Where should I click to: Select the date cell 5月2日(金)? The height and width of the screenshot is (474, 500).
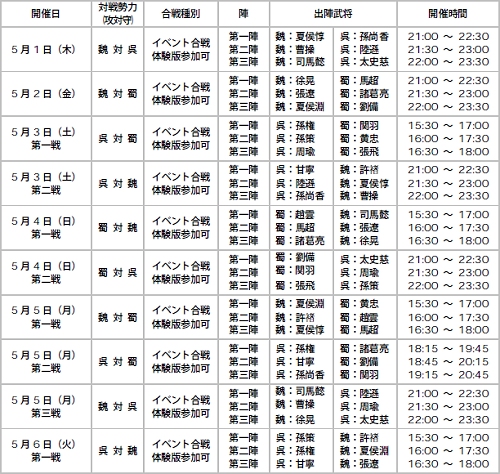pos(46,94)
